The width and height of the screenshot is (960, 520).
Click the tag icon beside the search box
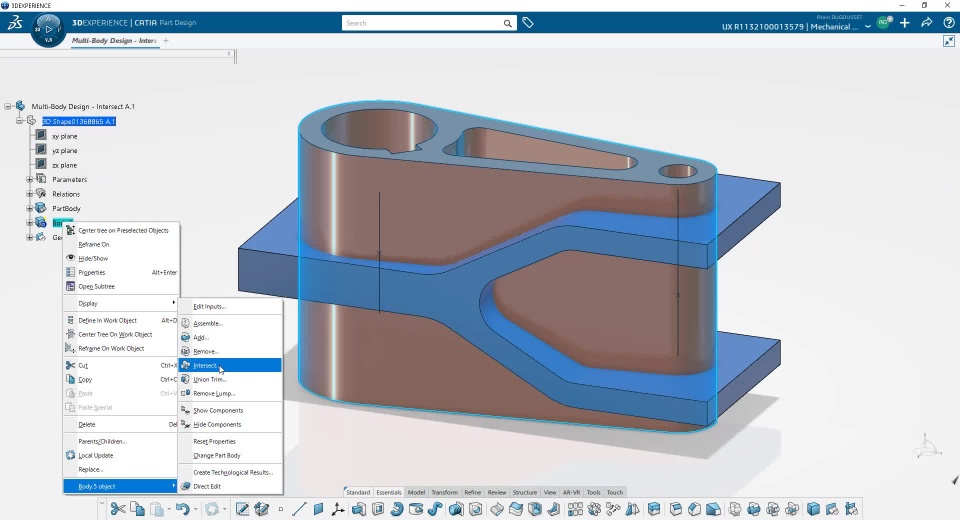528,23
